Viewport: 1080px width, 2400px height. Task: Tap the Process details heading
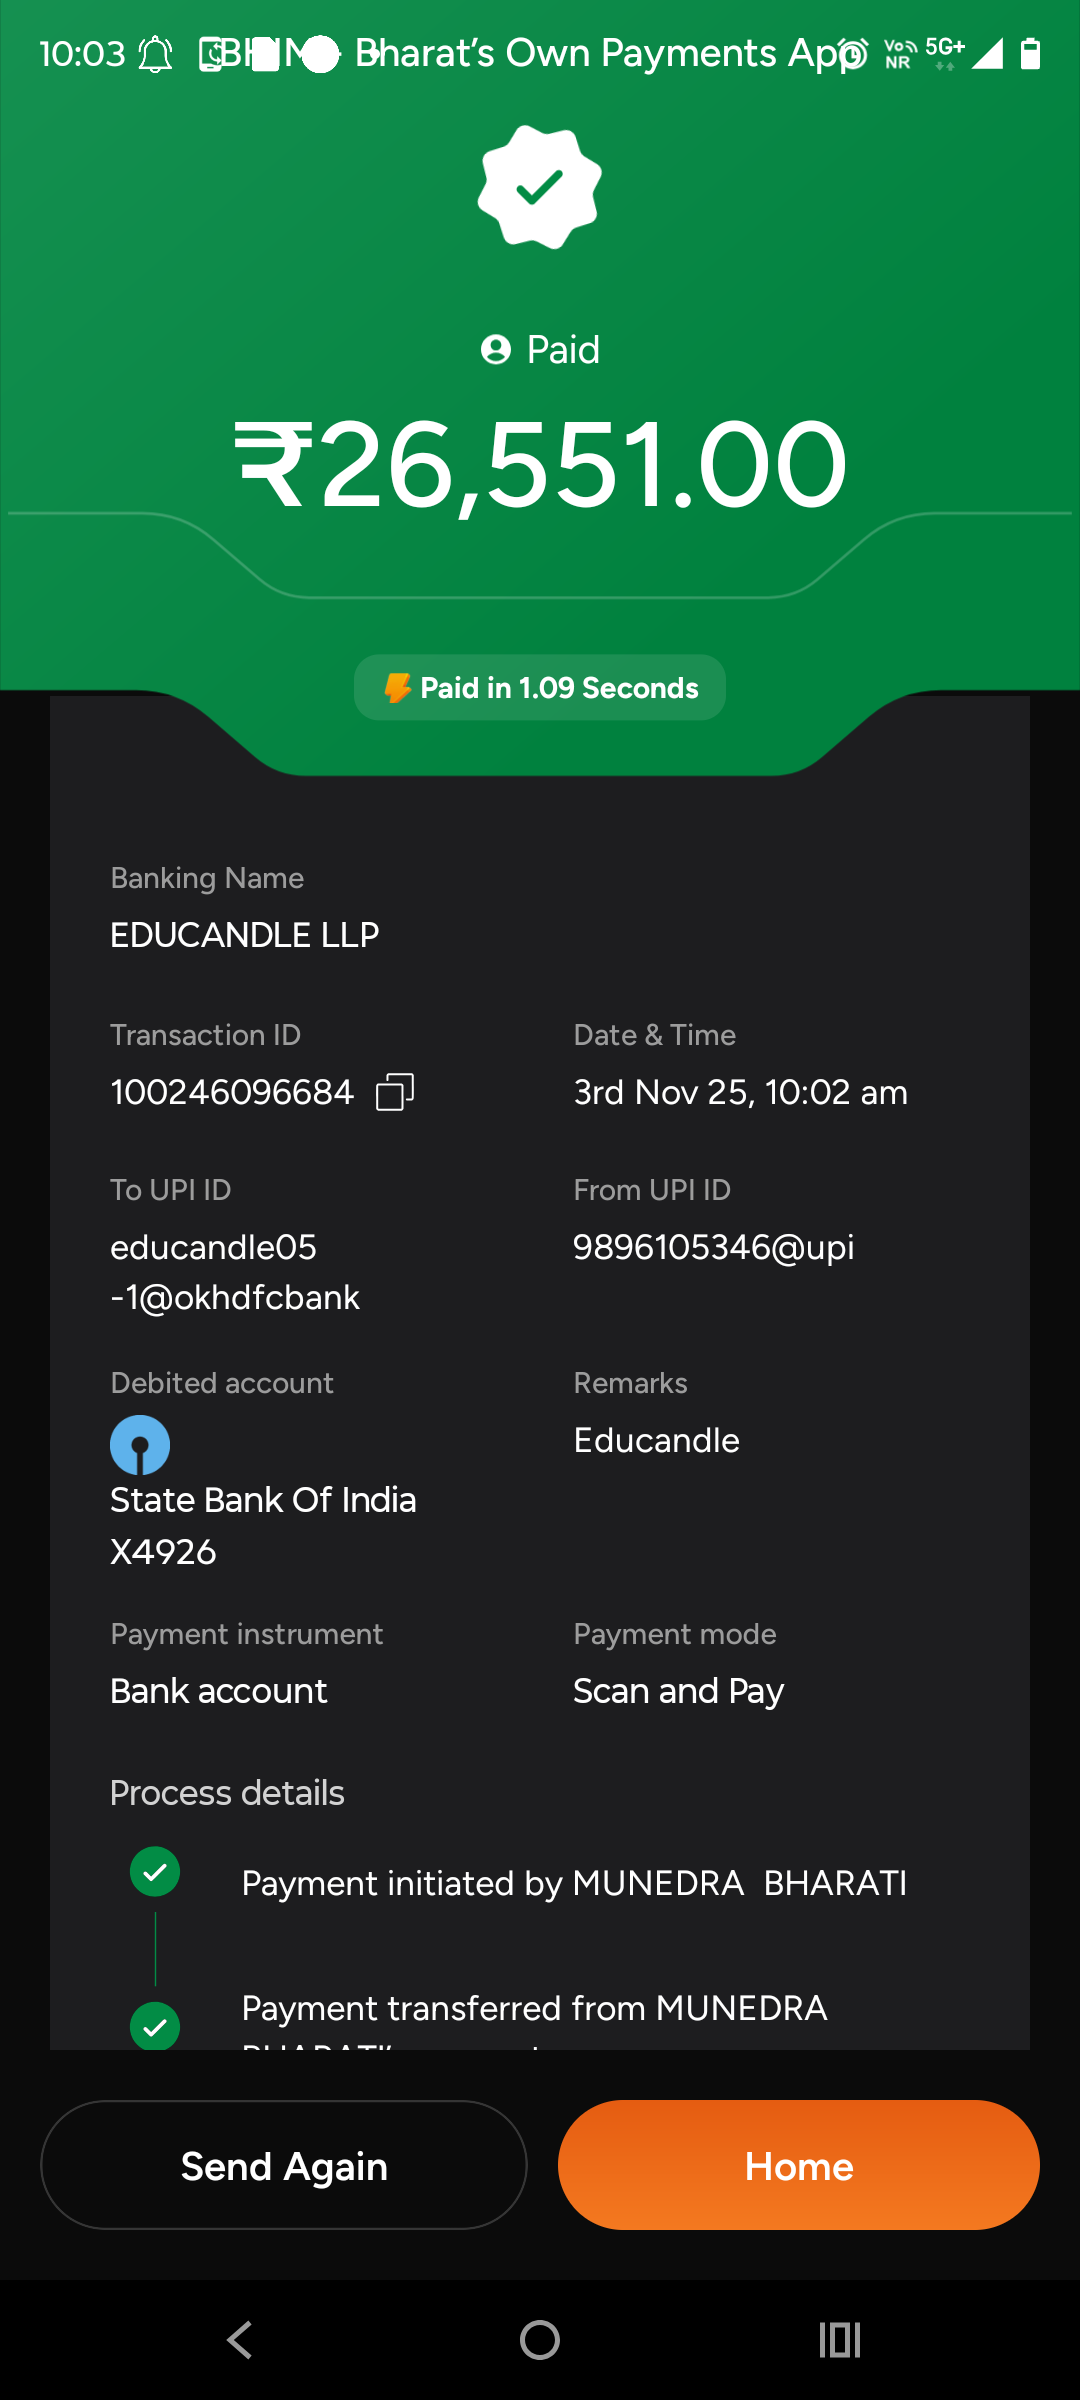pos(227,1793)
